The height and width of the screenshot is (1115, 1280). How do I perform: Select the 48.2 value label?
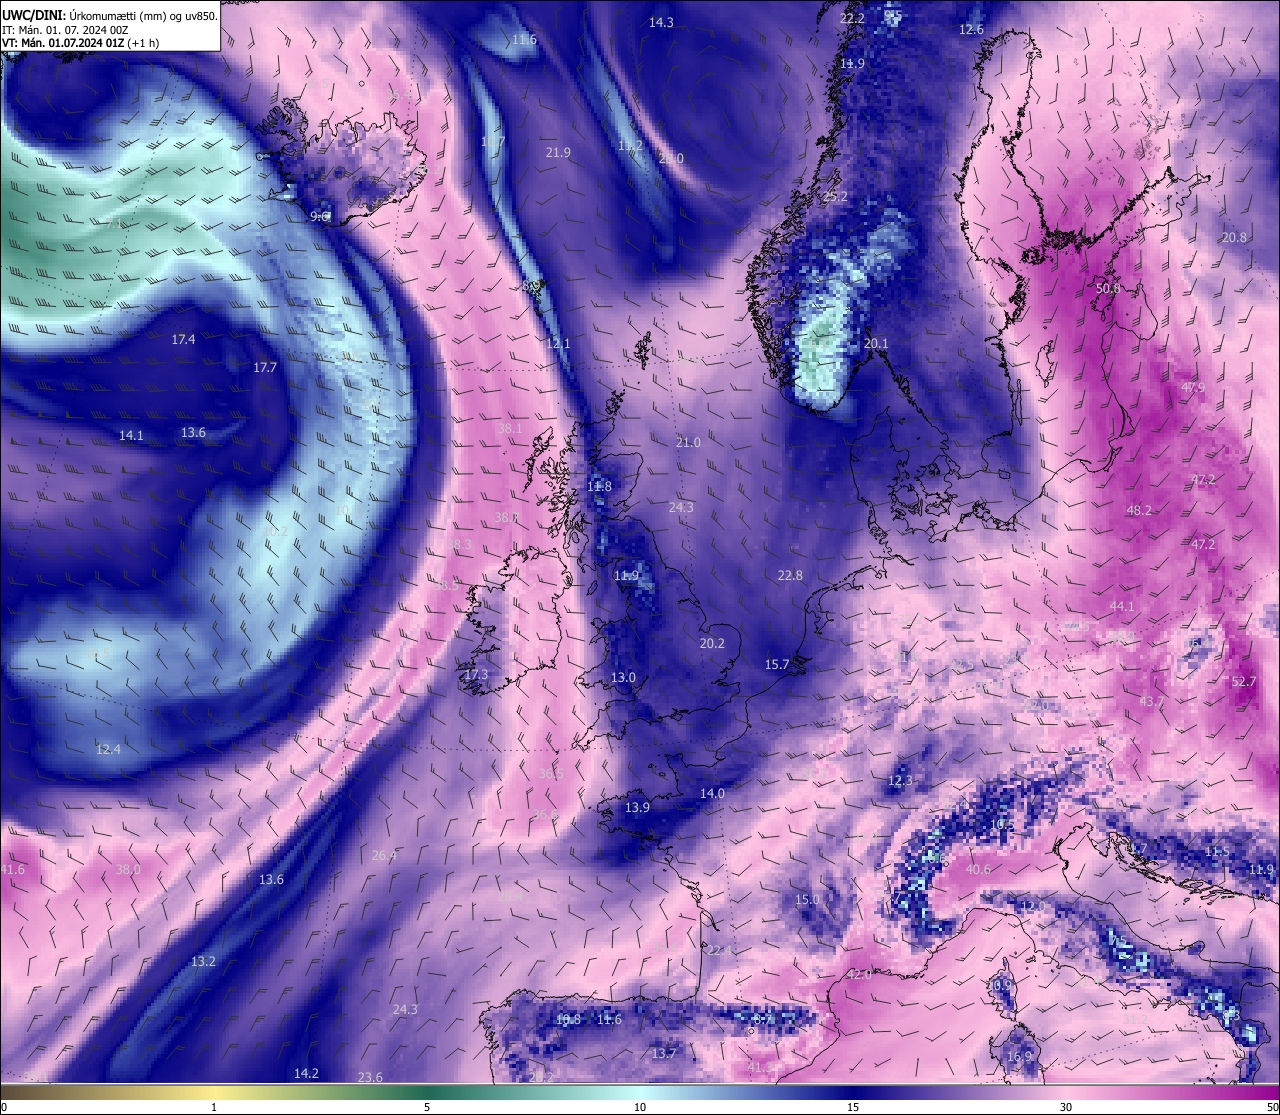click(1139, 511)
